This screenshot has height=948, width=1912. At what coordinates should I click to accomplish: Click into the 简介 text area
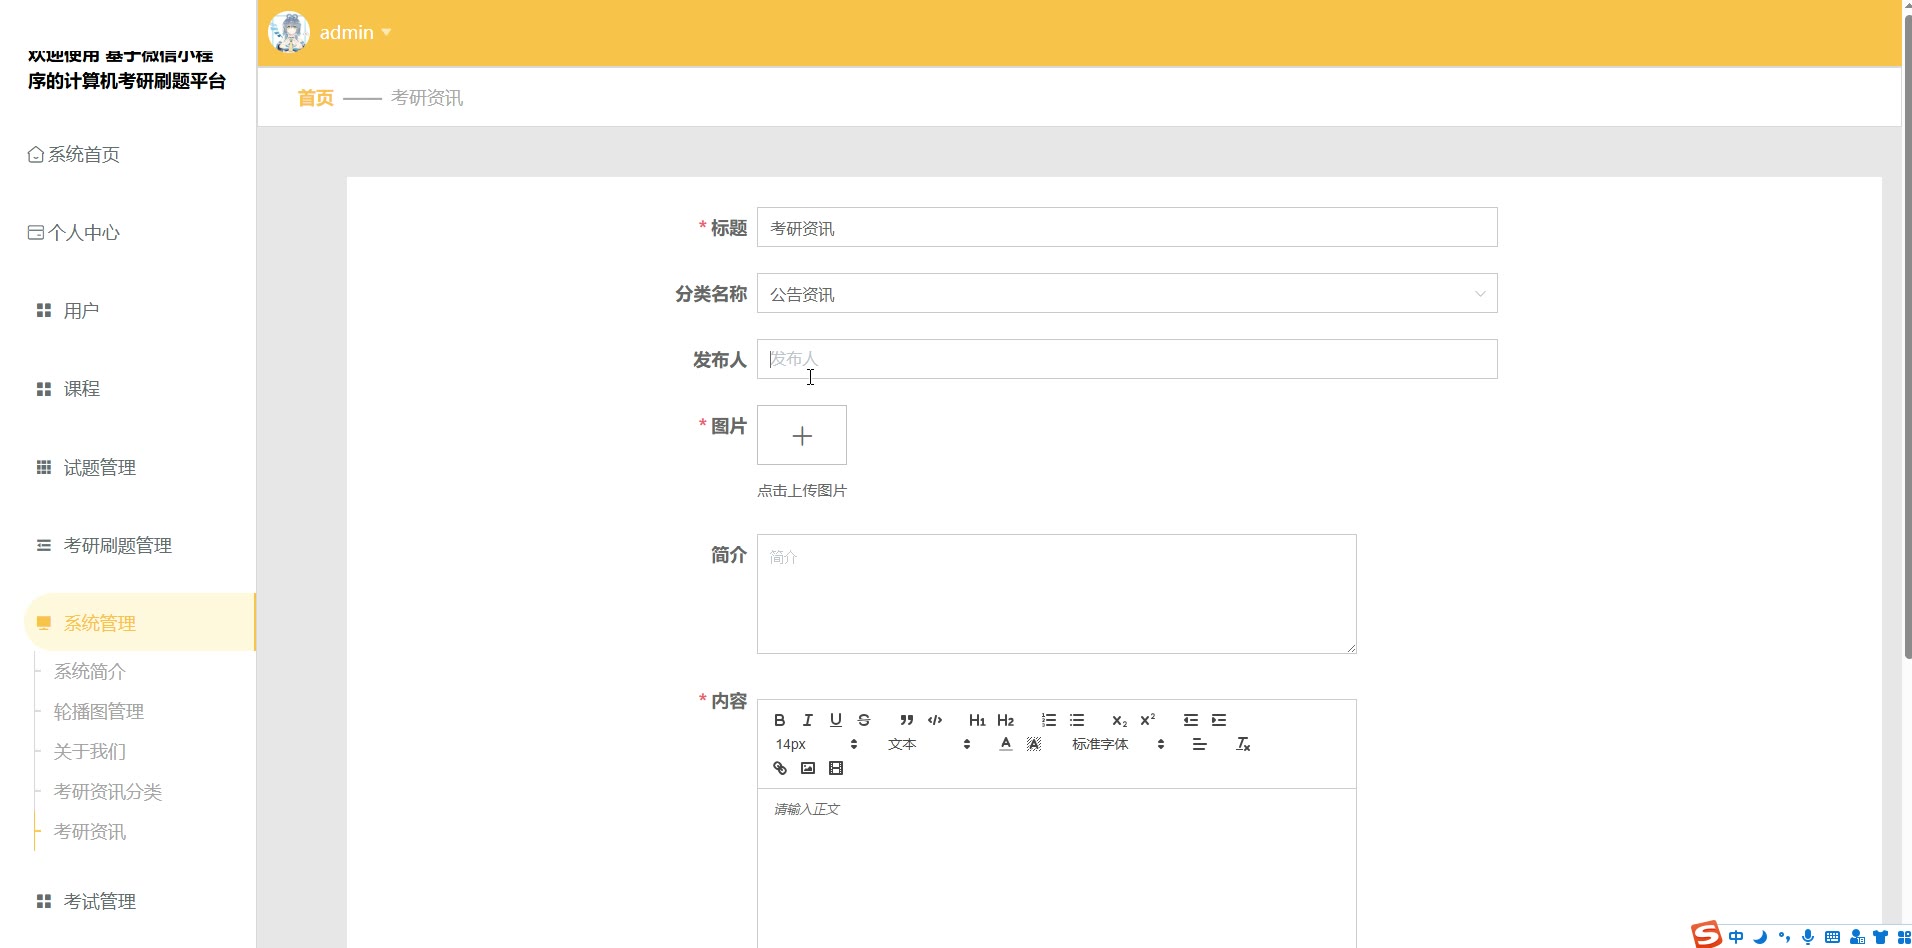click(1056, 594)
